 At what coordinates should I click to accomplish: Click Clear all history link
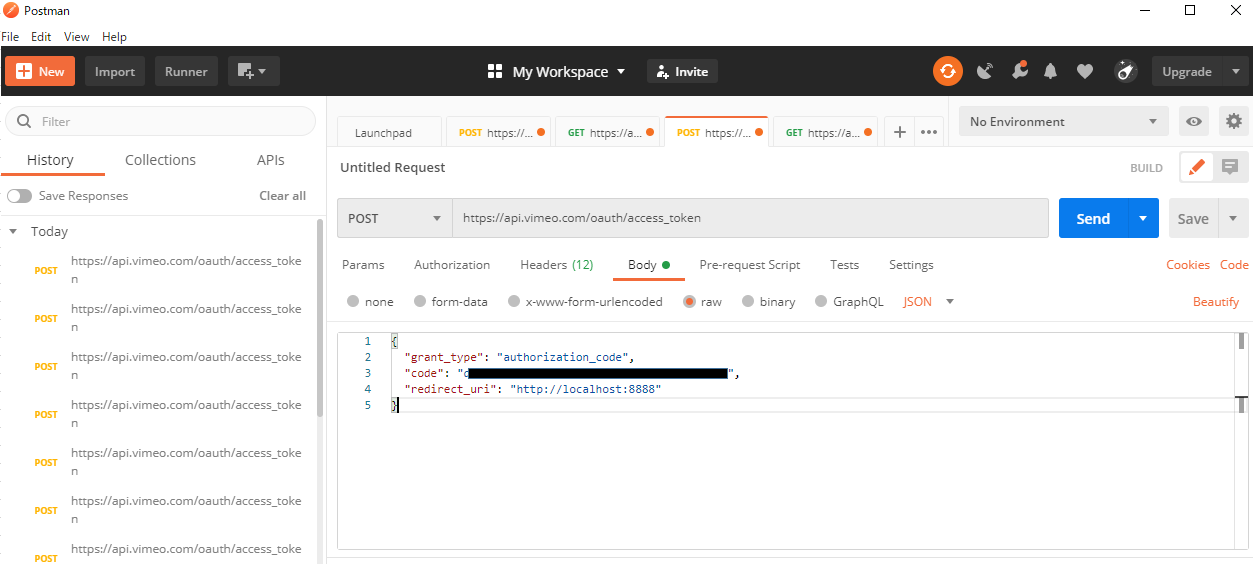[x=283, y=196]
